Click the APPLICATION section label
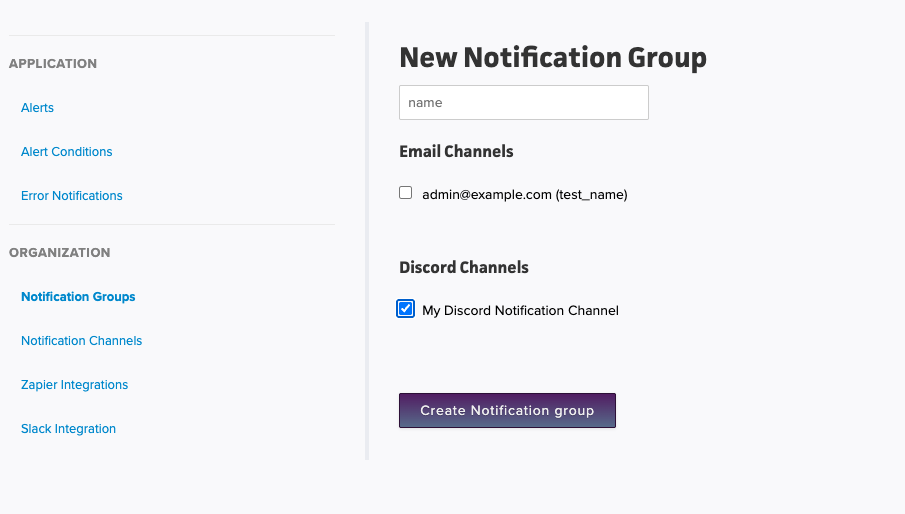905x514 pixels. (53, 63)
